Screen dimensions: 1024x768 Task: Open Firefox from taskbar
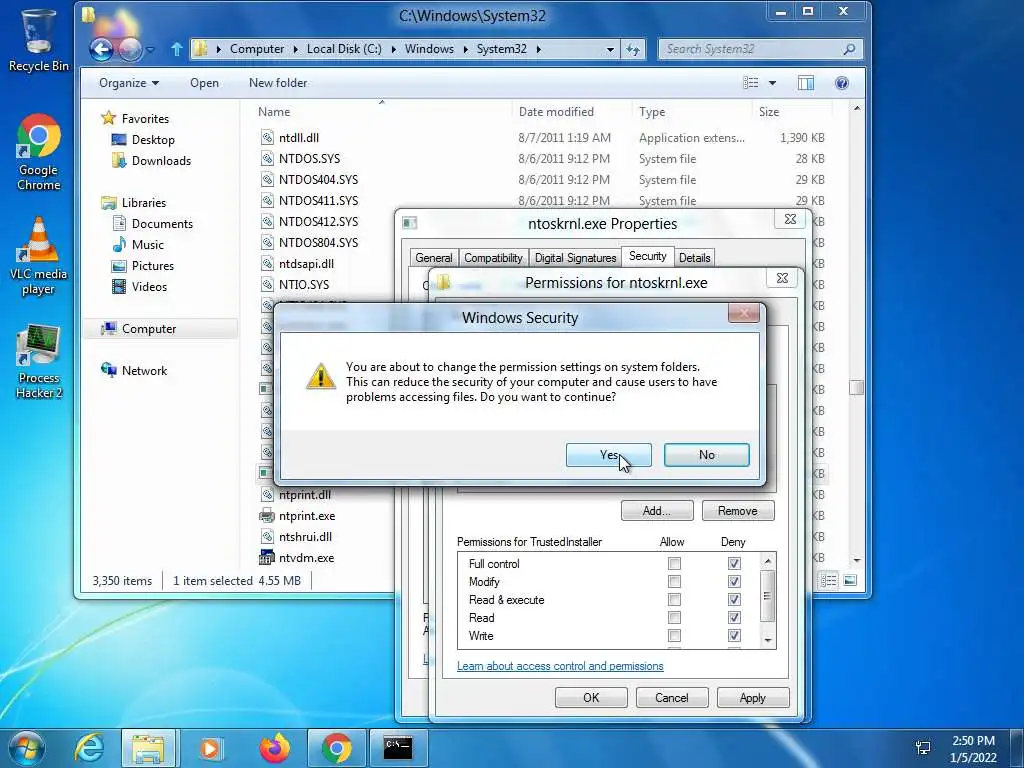(x=275, y=748)
